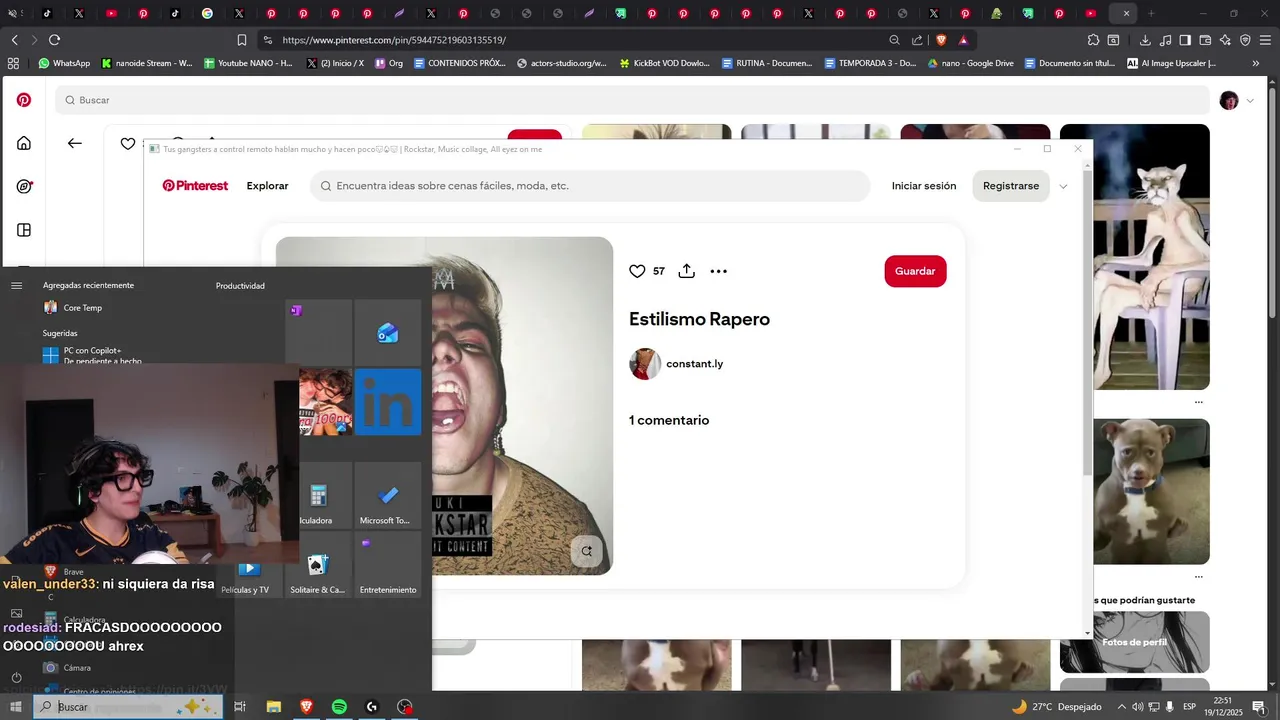The height and width of the screenshot is (720, 1280).
Task: Click '1 comentario' text
Action: coord(669,420)
